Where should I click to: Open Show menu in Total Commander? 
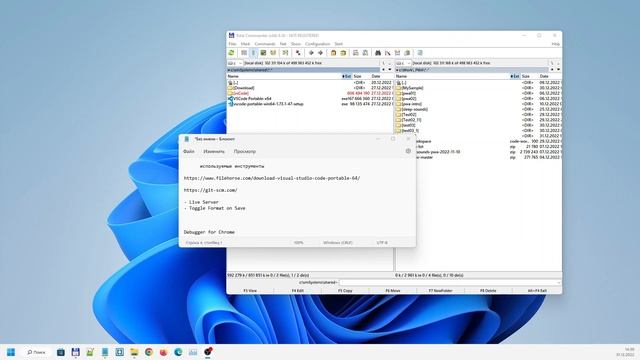296,44
